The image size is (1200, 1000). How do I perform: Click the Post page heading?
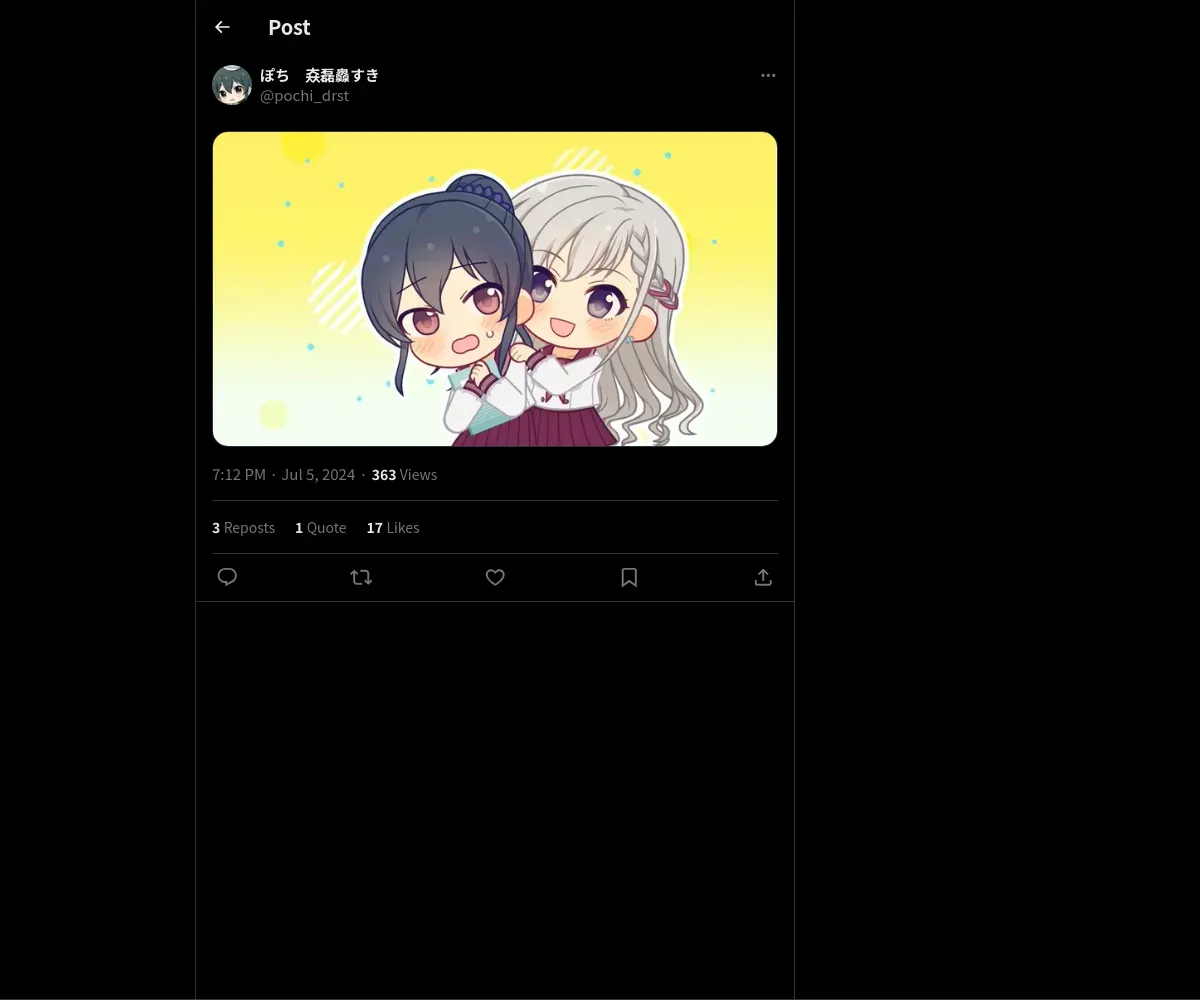point(289,27)
